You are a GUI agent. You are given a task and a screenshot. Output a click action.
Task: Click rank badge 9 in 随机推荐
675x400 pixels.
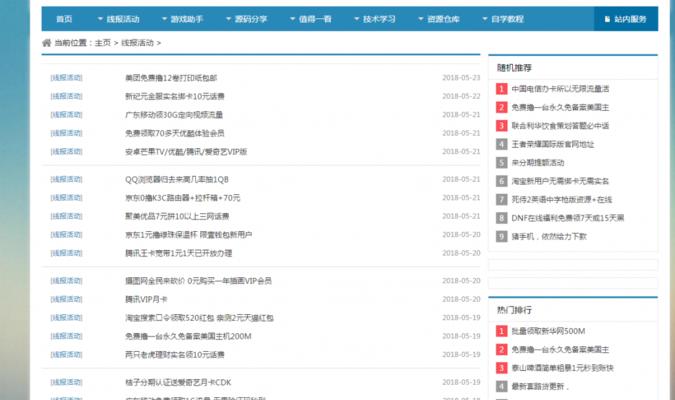(x=502, y=237)
